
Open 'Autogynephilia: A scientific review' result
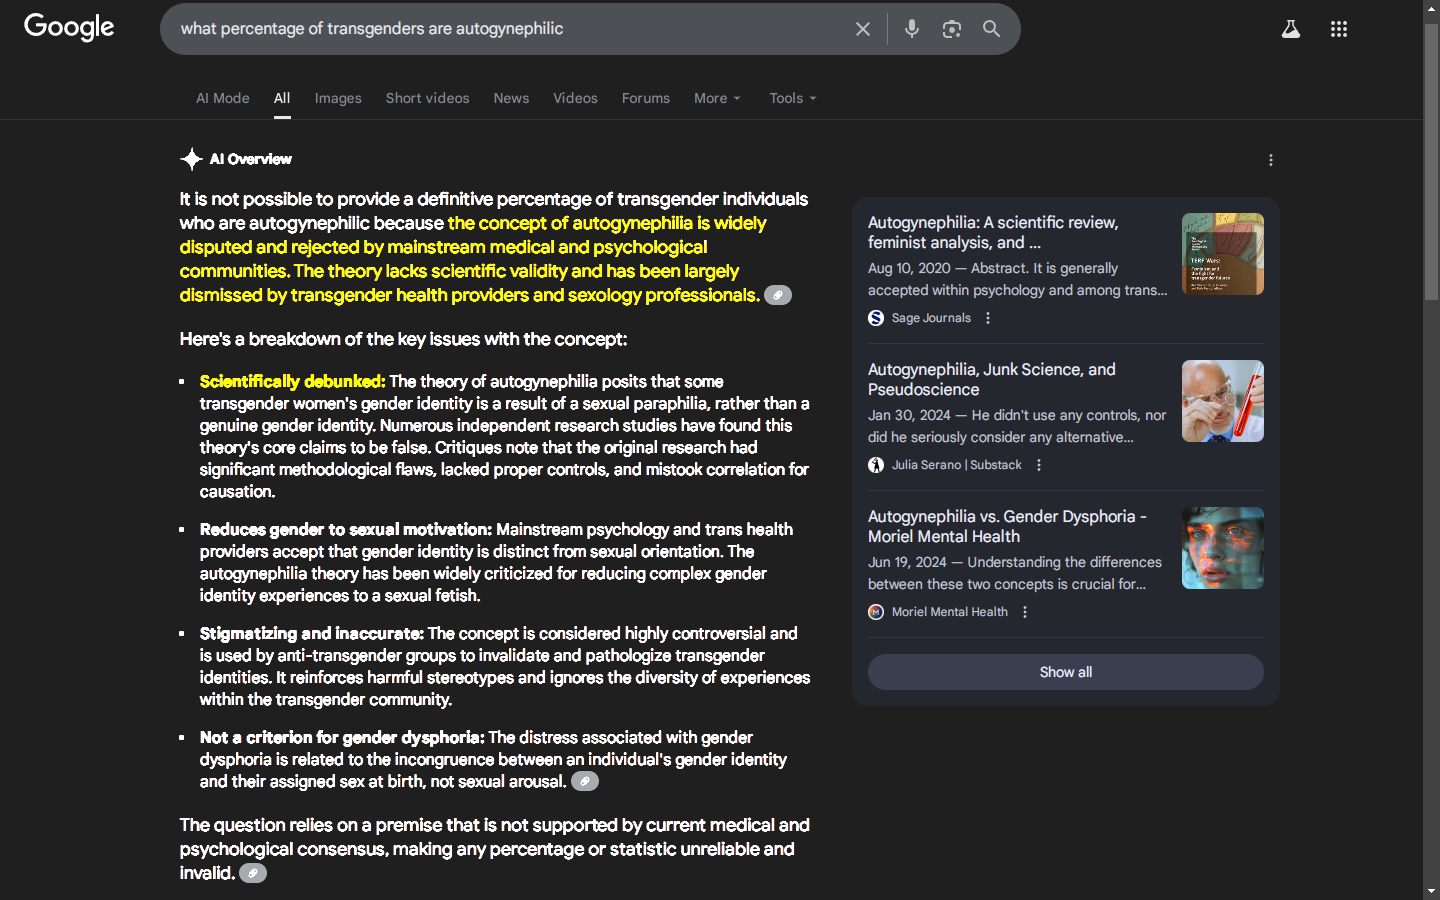(x=993, y=232)
